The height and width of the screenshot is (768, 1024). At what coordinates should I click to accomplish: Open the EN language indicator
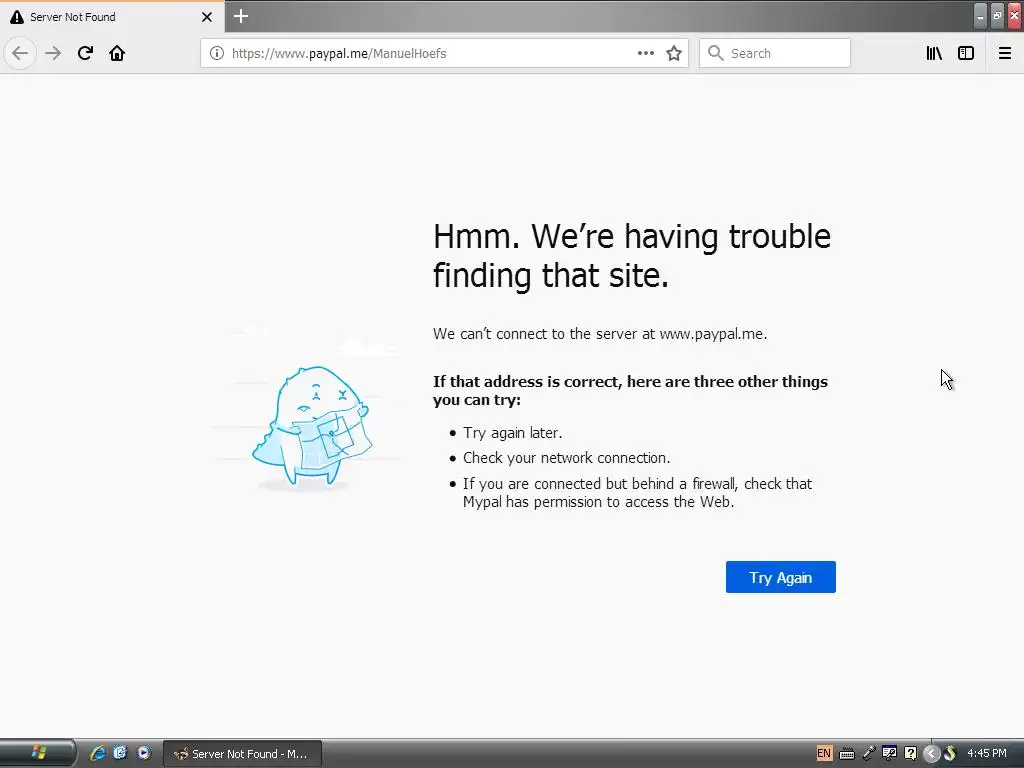pyautogui.click(x=824, y=754)
